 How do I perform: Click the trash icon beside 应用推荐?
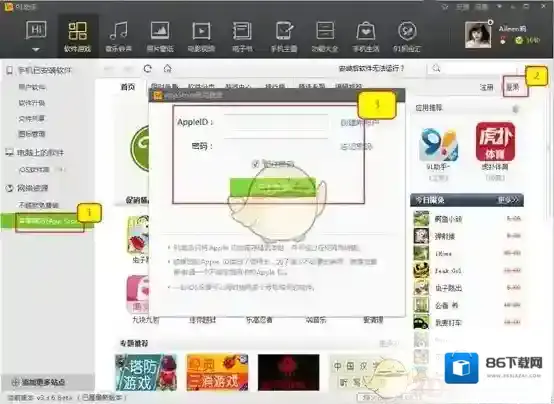[x=515, y=109]
